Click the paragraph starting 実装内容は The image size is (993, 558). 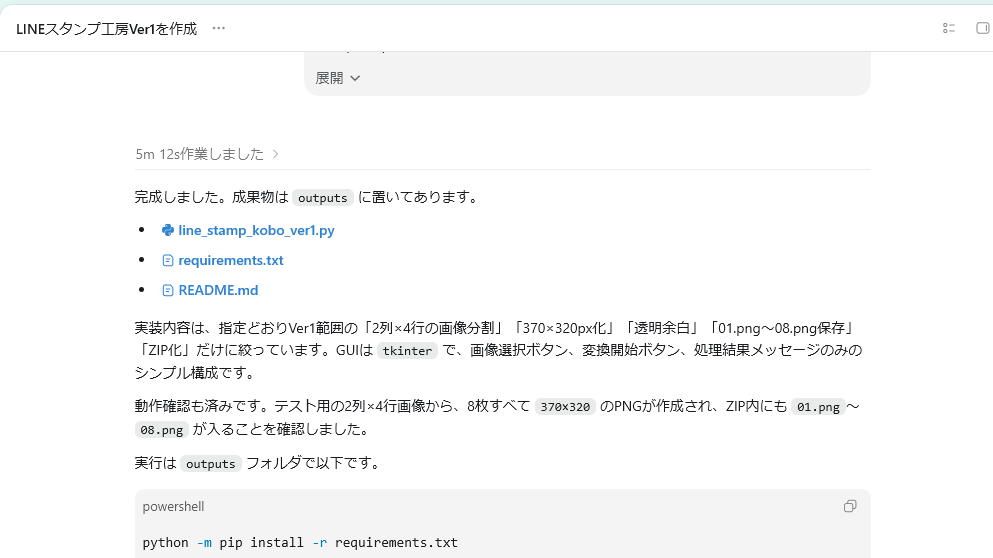point(498,350)
